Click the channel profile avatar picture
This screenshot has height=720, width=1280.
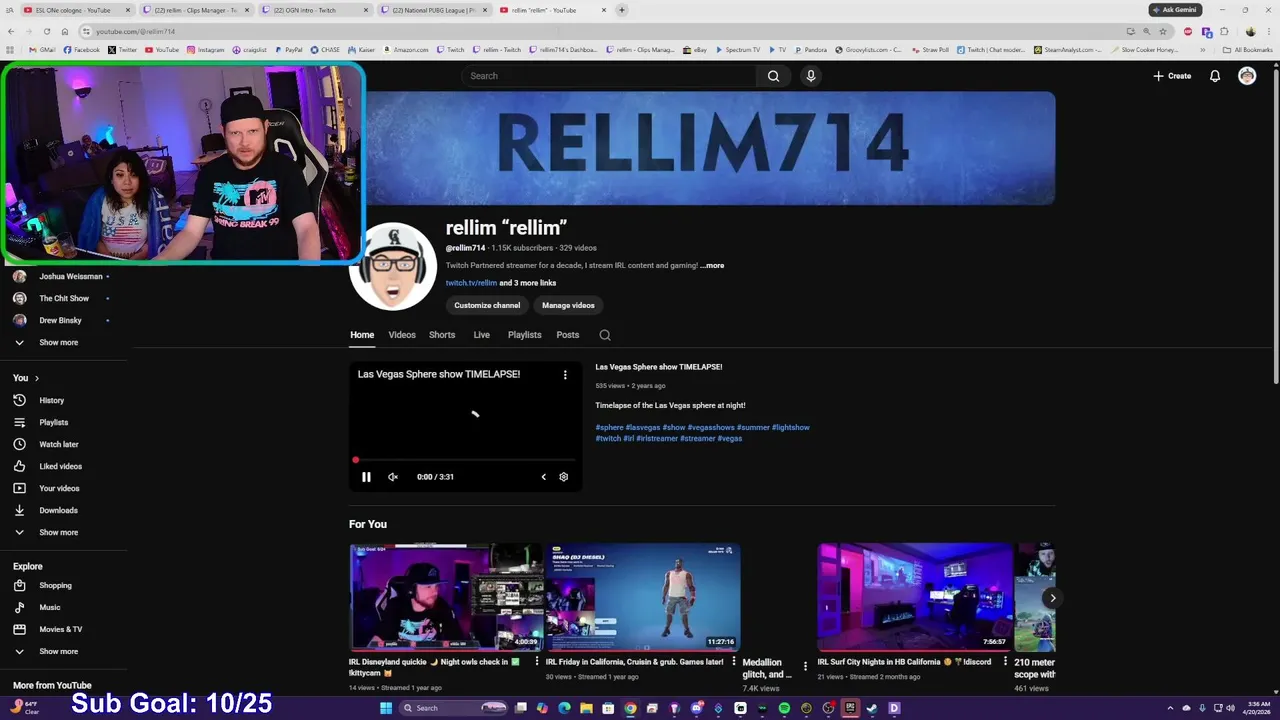(x=393, y=267)
